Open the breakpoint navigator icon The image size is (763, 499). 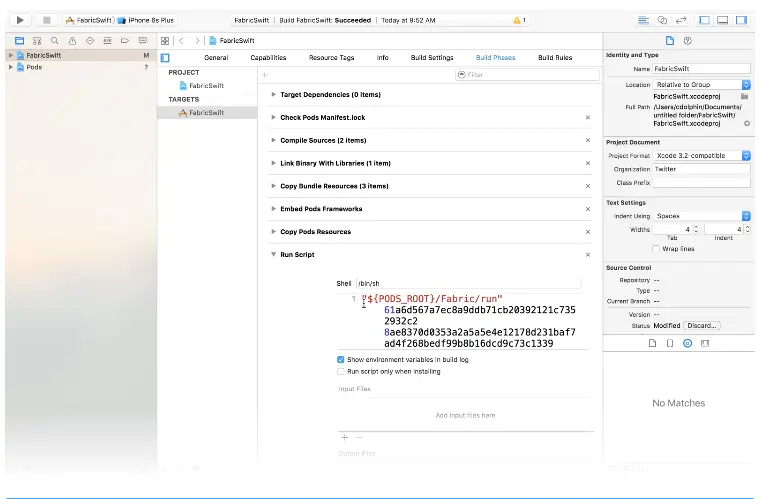[x=125, y=41]
